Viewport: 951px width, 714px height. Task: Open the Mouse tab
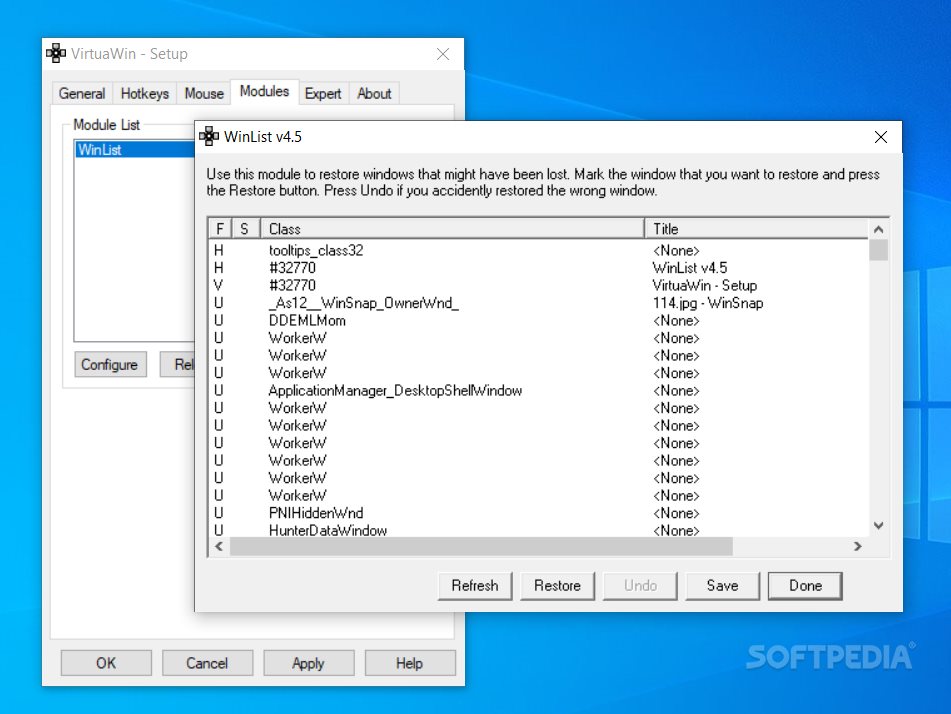tap(204, 93)
